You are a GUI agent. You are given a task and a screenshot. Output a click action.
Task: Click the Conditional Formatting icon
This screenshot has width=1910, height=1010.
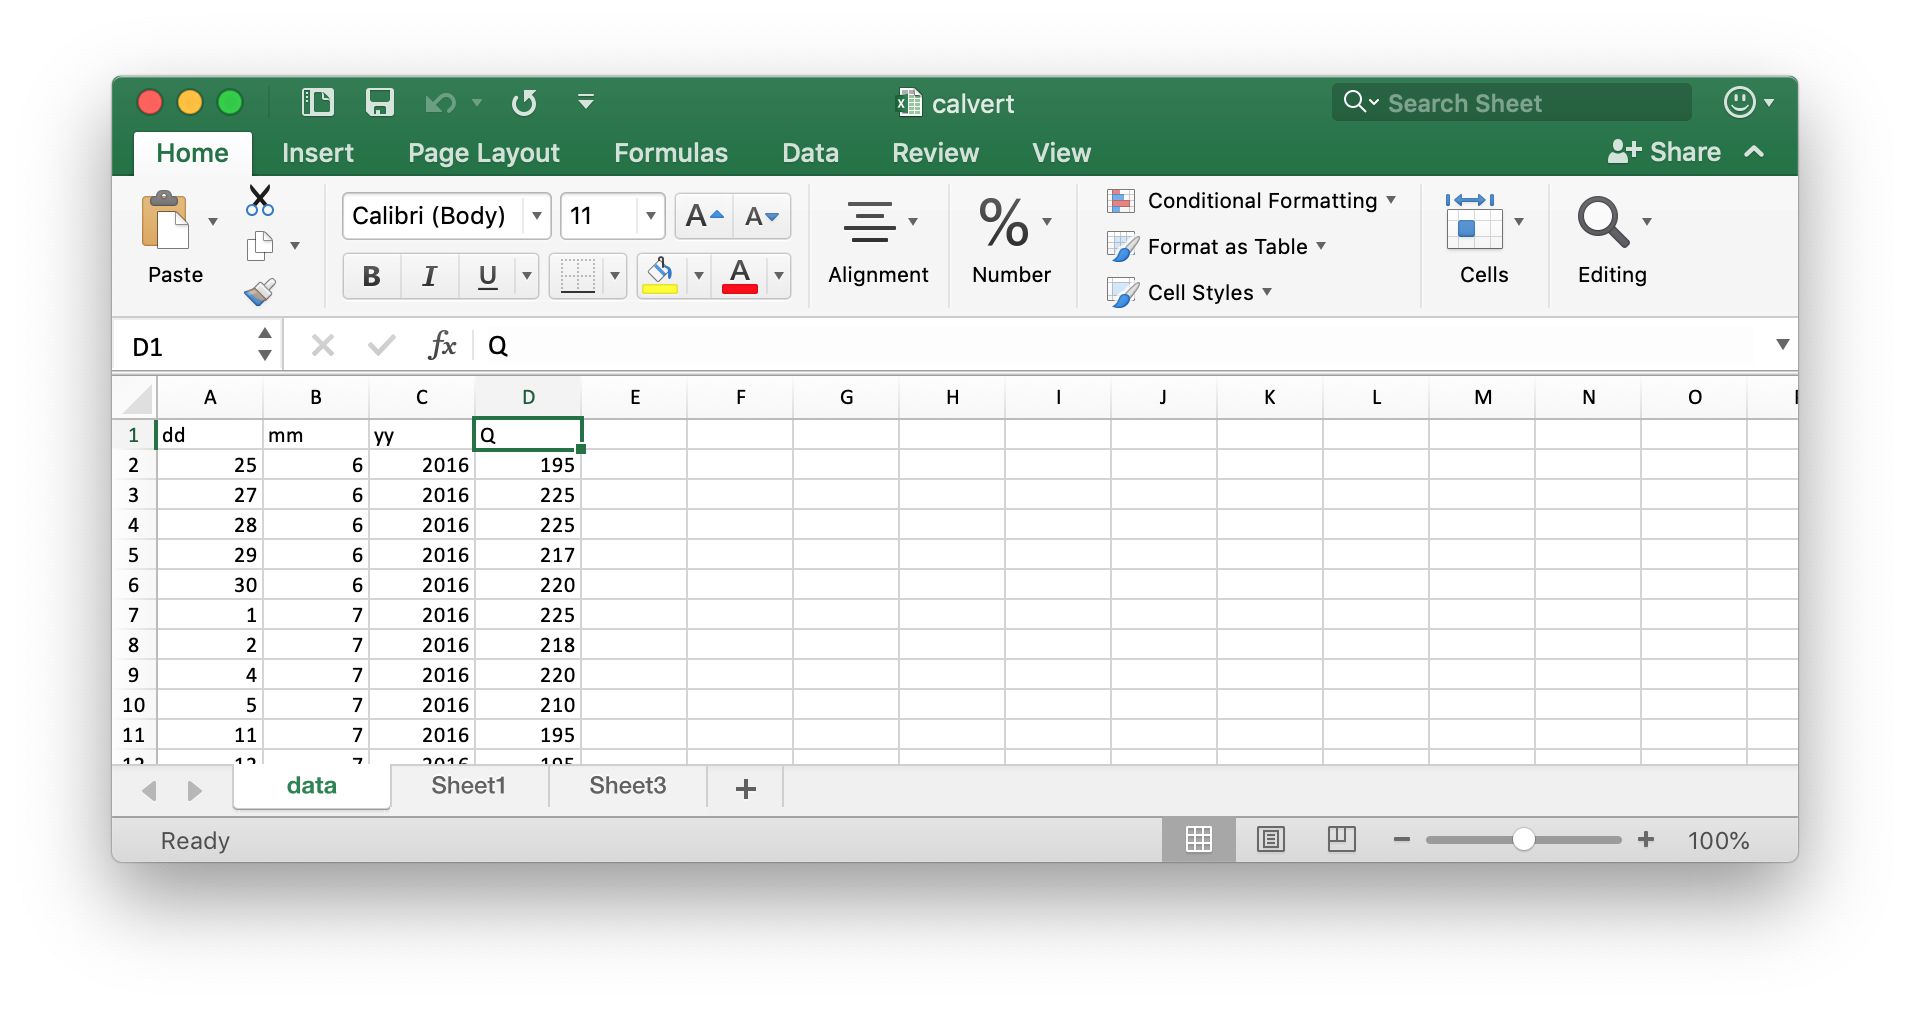pos(1121,201)
